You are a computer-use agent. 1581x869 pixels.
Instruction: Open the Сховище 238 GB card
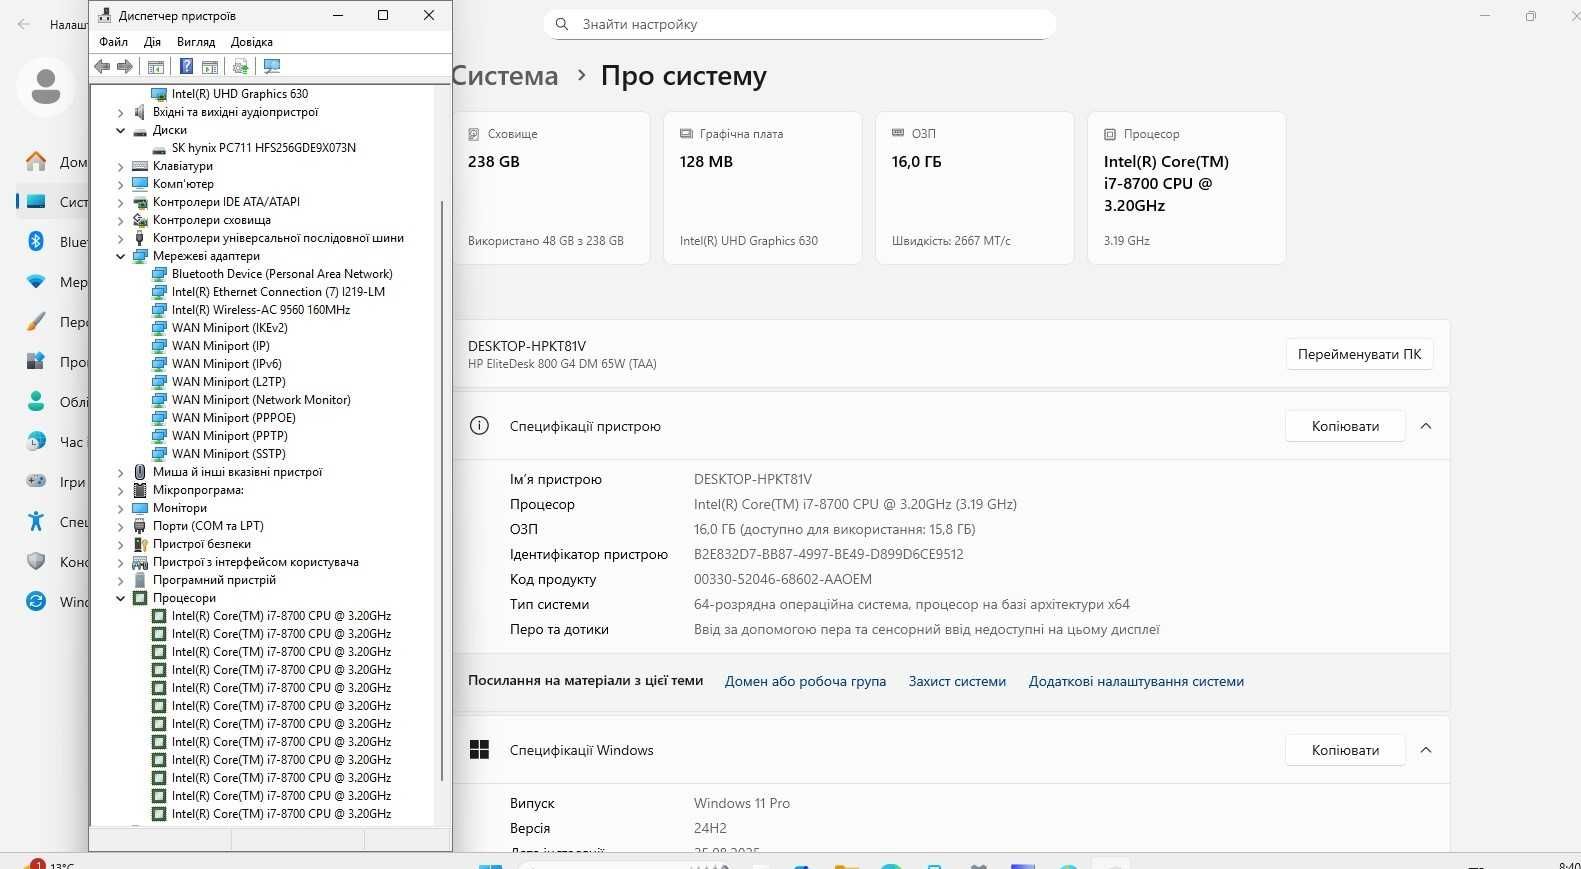click(x=551, y=188)
